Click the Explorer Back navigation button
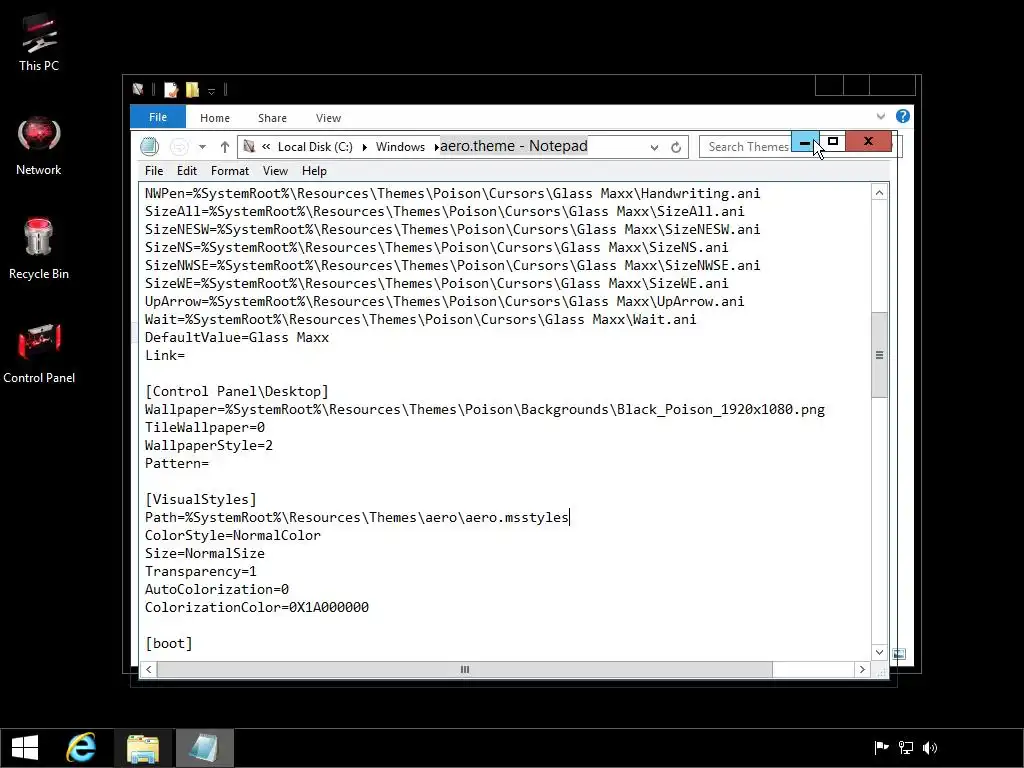1024x768 pixels. 150,146
